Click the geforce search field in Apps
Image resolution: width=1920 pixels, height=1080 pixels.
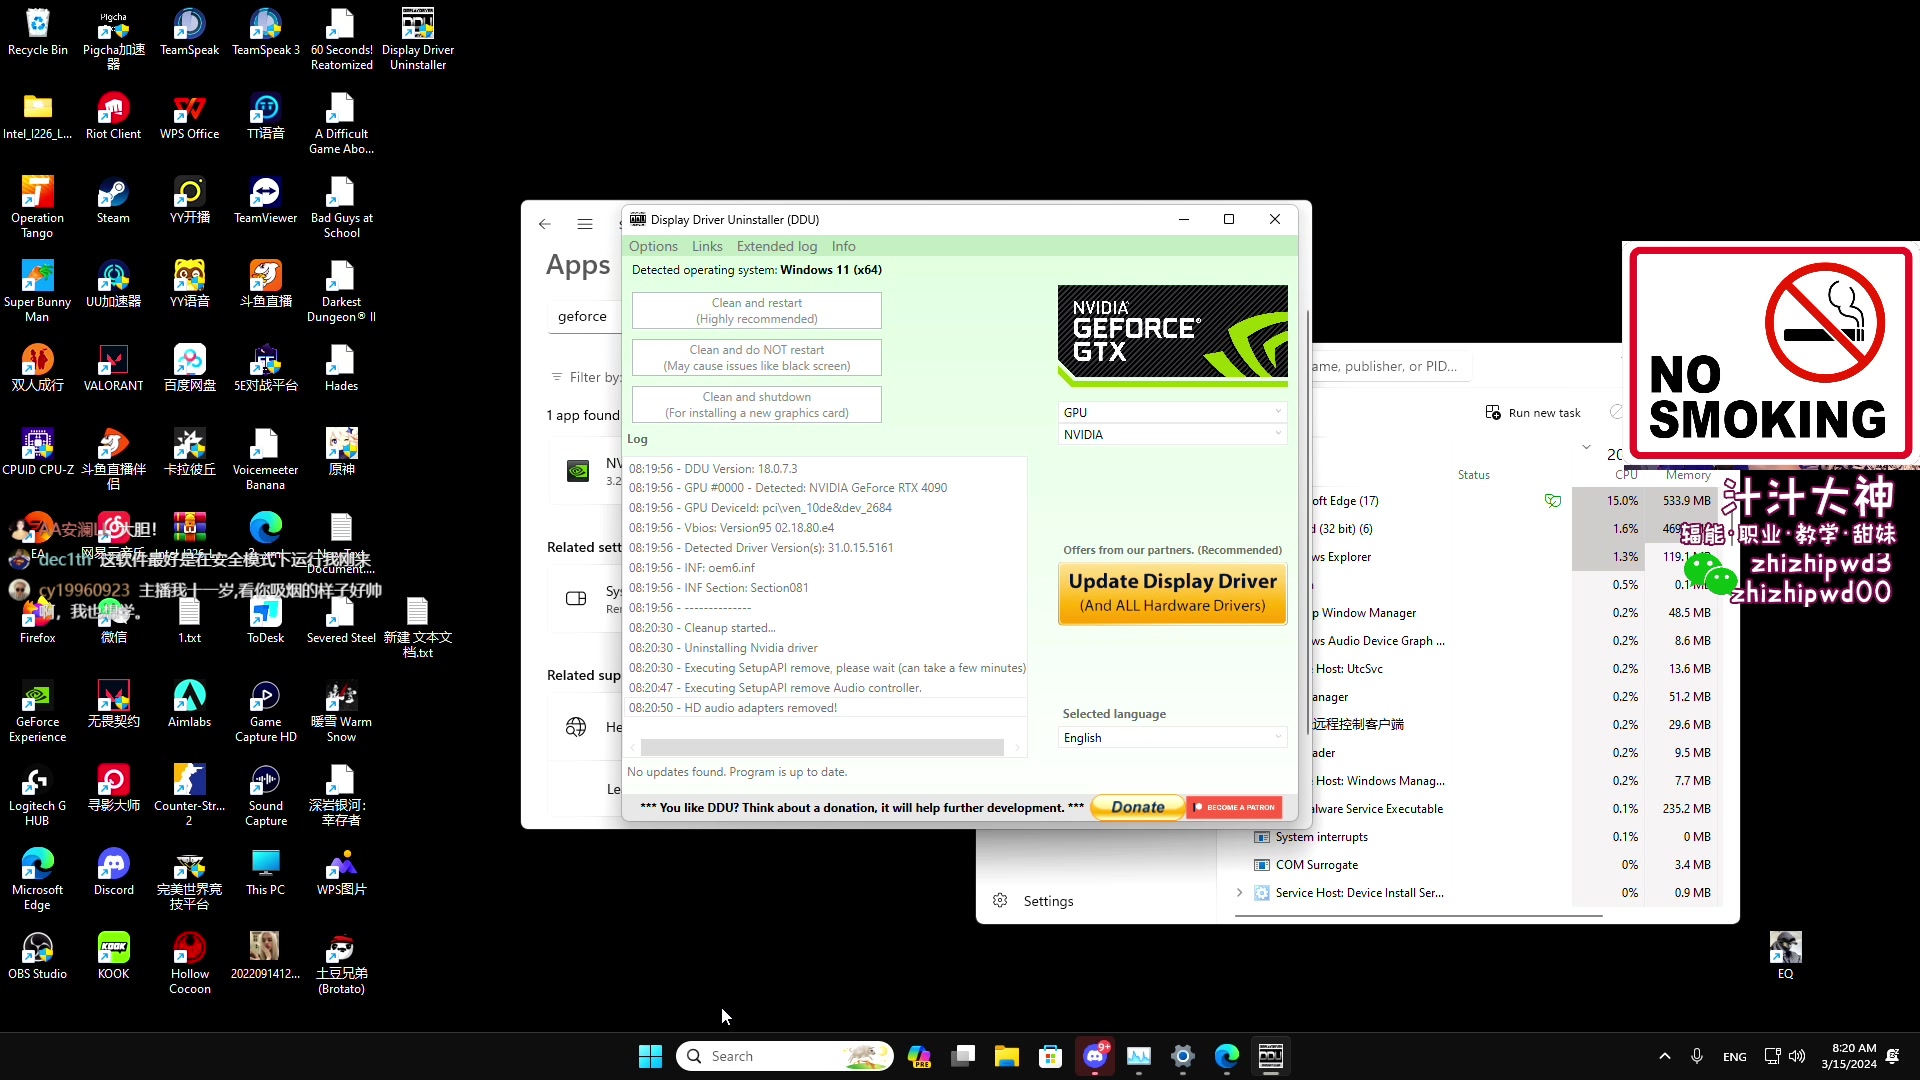pyautogui.click(x=584, y=316)
